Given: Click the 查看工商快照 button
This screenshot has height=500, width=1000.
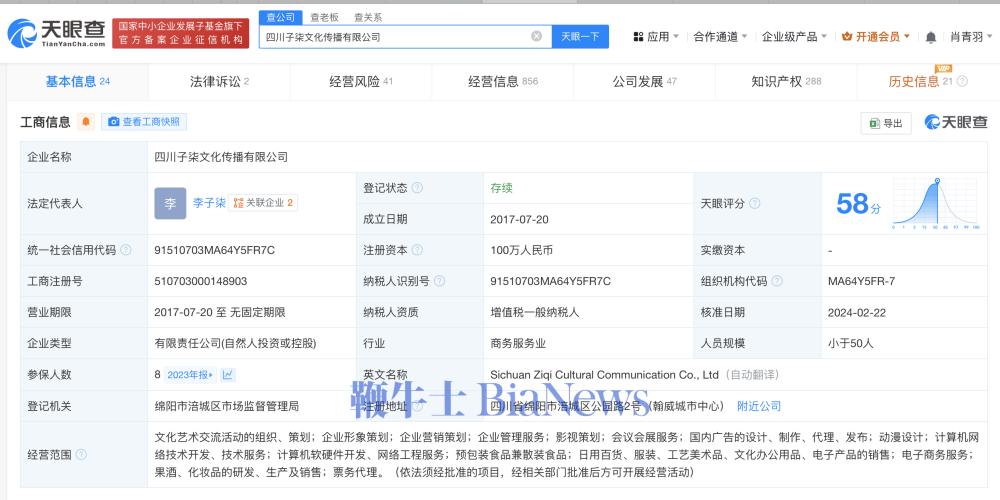Looking at the screenshot, I should [x=144, y=122].
